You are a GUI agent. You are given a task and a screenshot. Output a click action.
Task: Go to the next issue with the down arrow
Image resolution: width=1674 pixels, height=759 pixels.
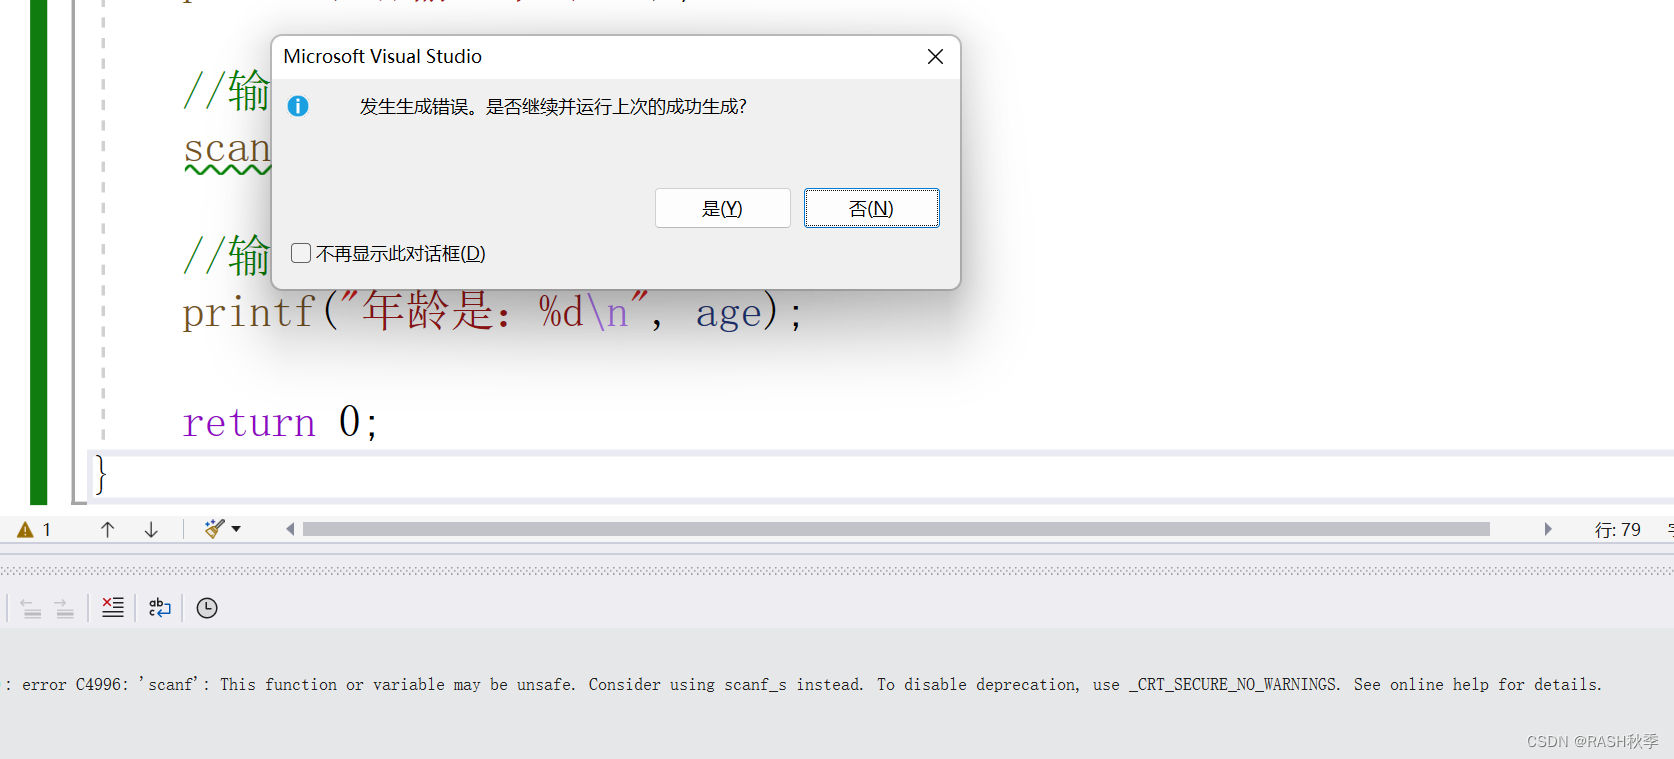151,530
